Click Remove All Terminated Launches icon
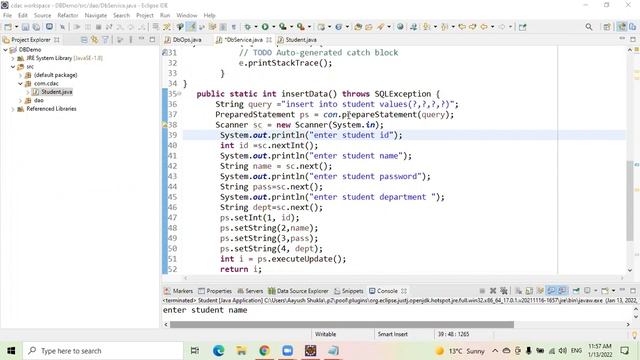This screenshot has width=640, height=360. (504, 291)
